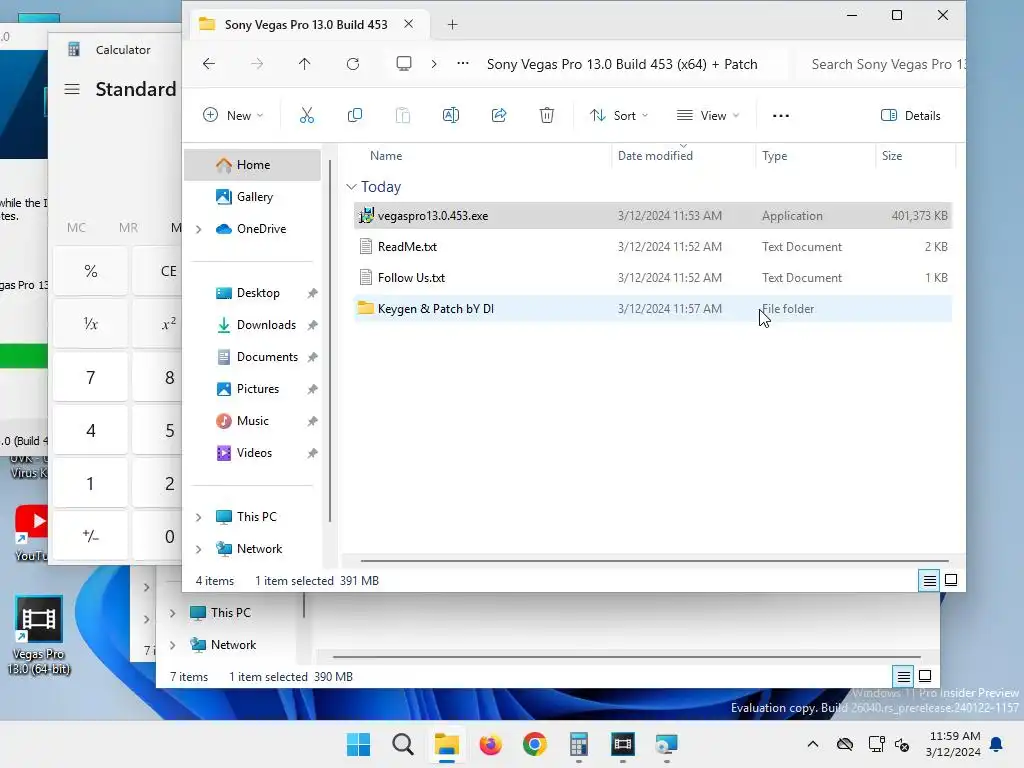Refresh the folder view

(x=353, y=63)
